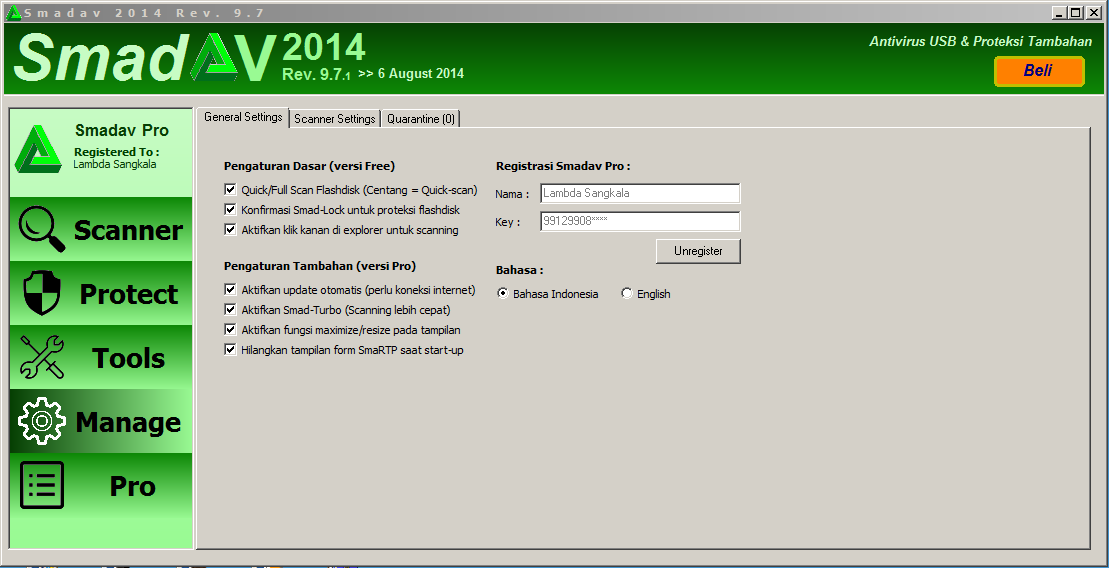Click the Tools sidebar label
The width and height of the screenshot is (1109, 568).
click(x=128, y=358)
